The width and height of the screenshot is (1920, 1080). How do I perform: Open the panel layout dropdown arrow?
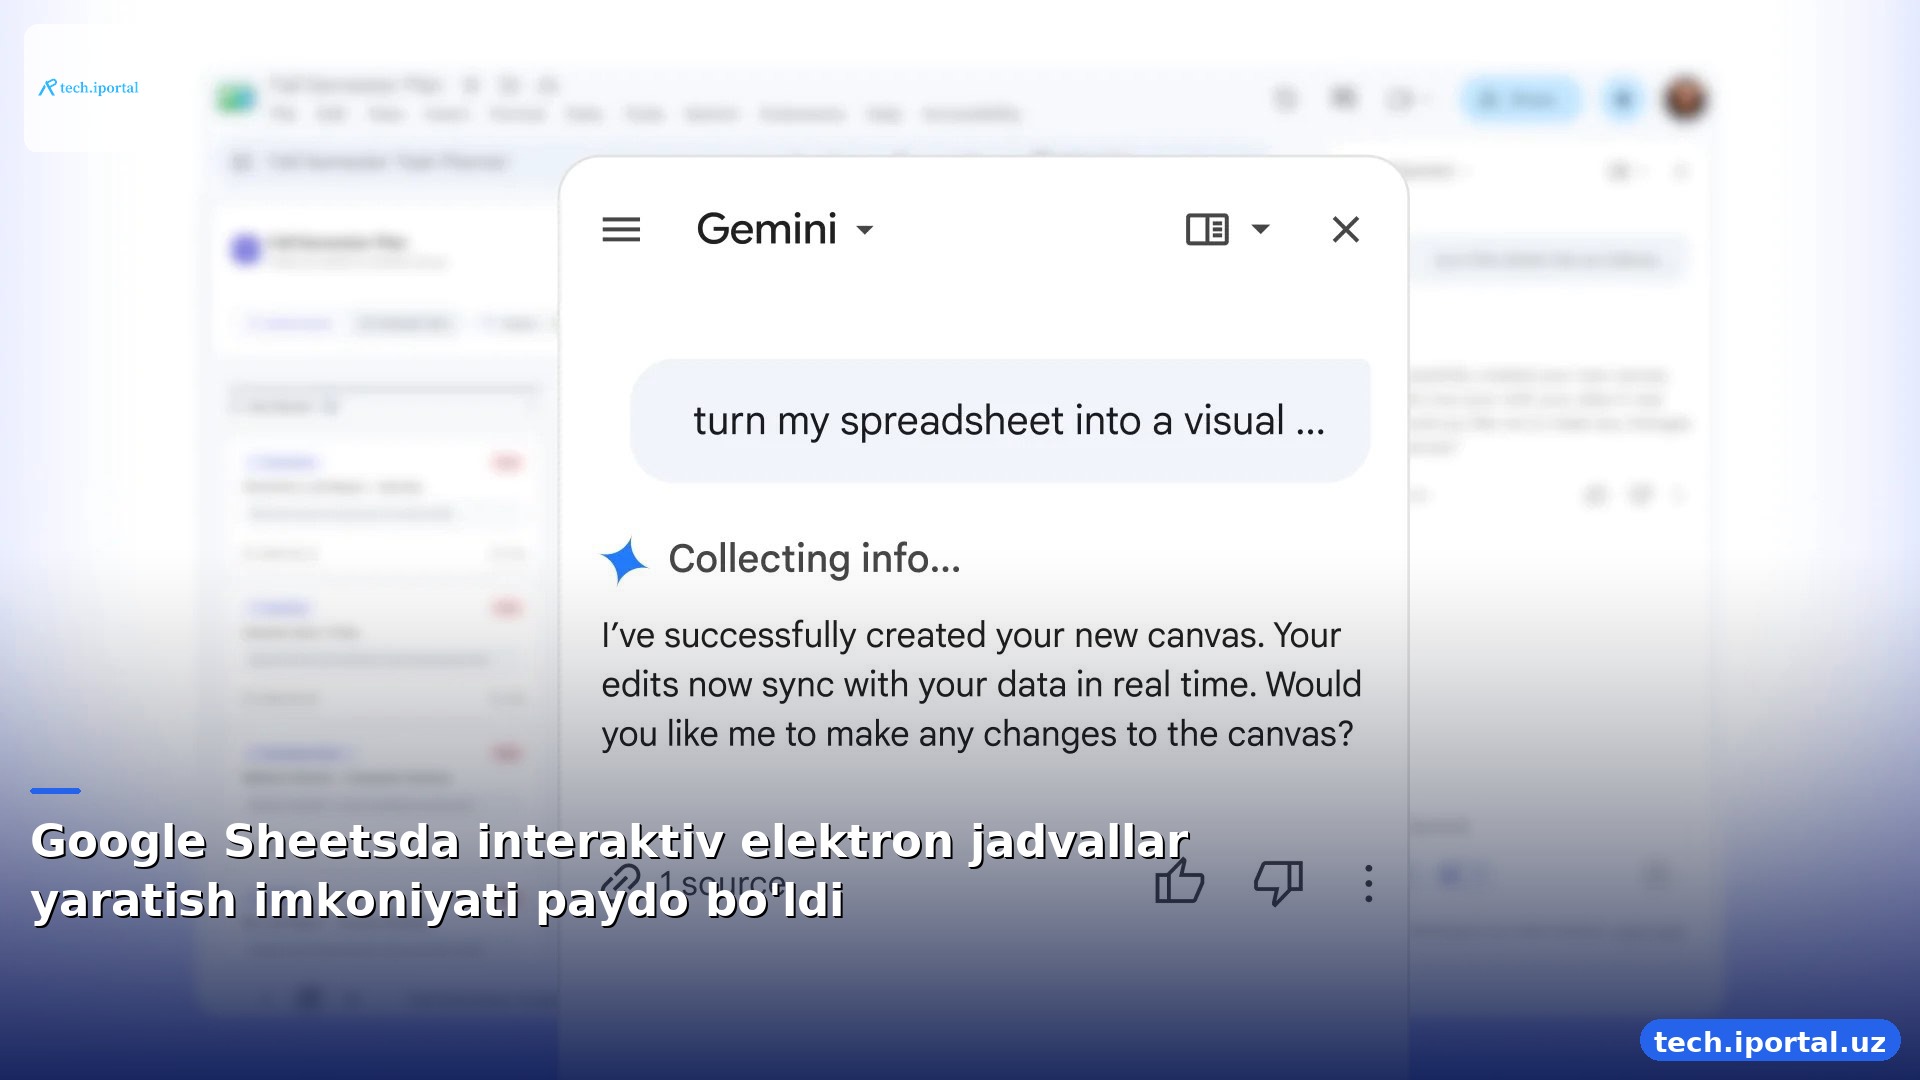pos(1261,229)
